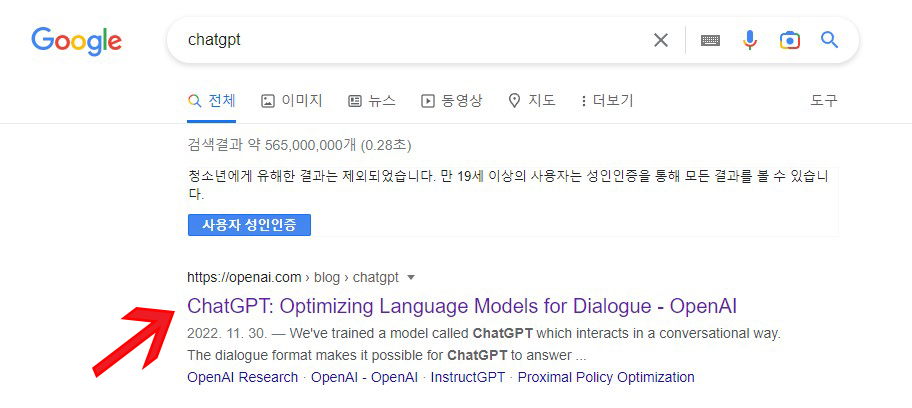Switch to the 뉴스 tab
This screenshot has height=408, width=912.
click(372, 101)
